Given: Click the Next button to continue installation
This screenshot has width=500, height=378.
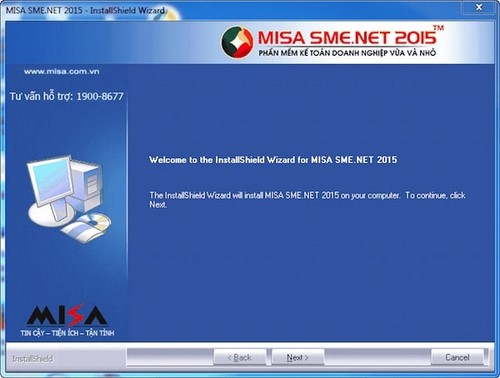Looking at the screenshot, I should [x=298, y=357].
